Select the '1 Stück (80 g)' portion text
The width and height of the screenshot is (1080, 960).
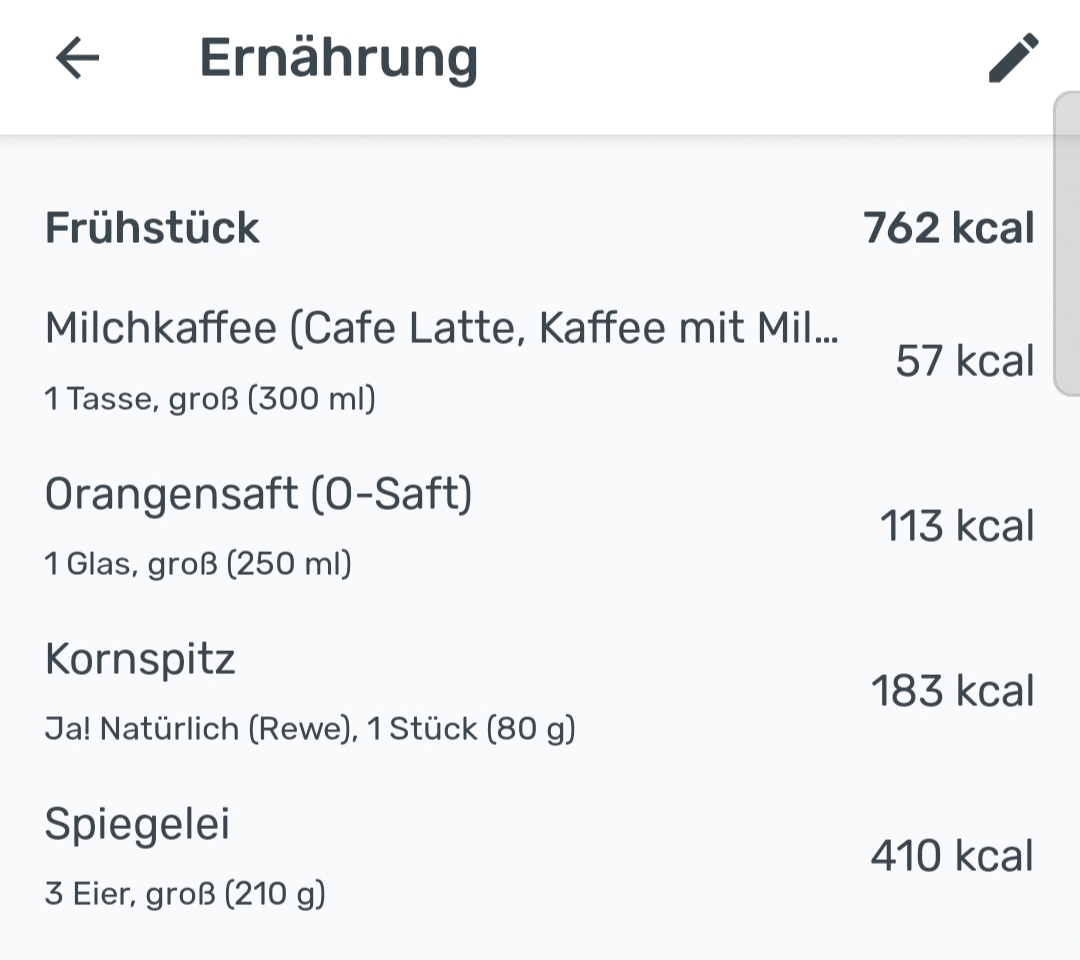(x=471, y=729)
